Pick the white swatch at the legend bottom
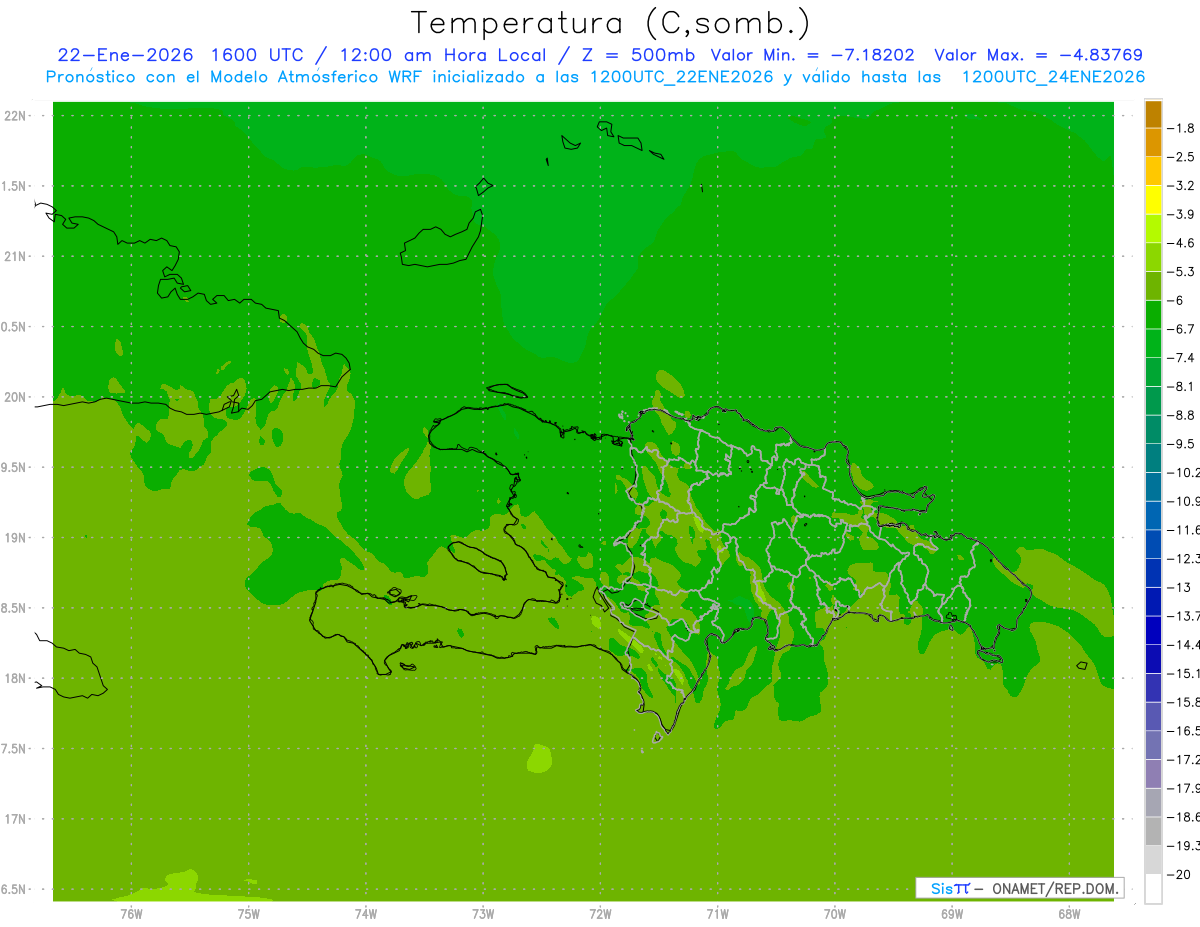The width and height of the screenshot is (1200, 927). click(1153, 888)
